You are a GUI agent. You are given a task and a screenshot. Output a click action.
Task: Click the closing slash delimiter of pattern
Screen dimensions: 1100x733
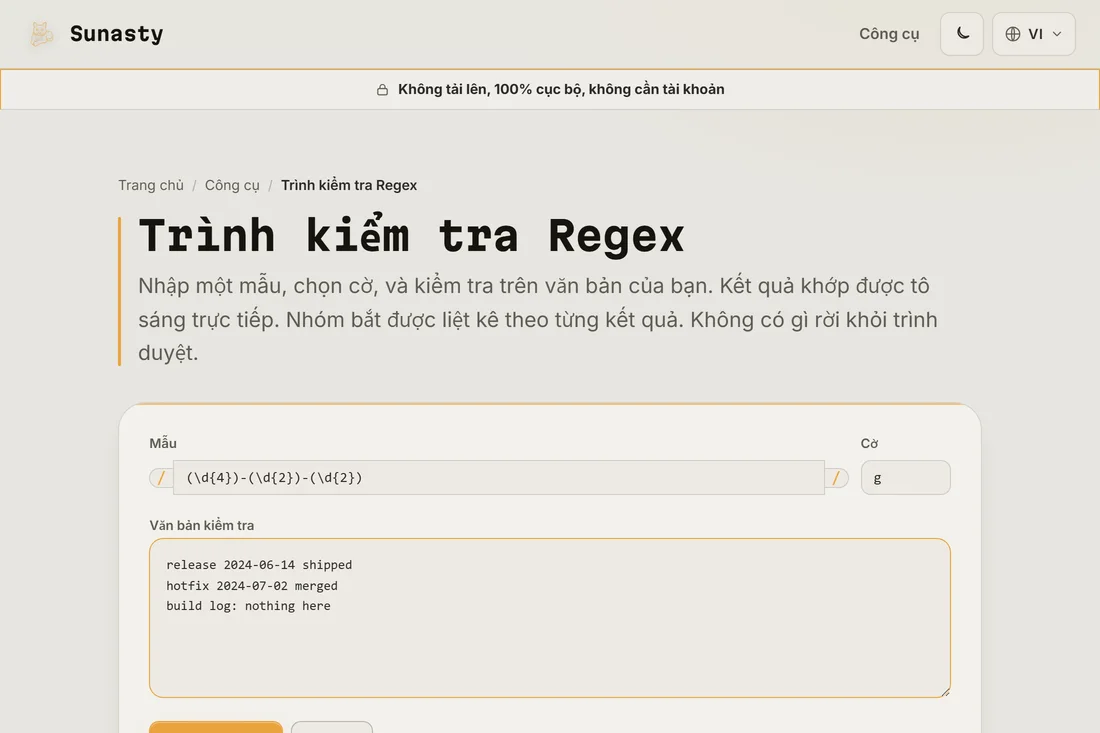836,478
